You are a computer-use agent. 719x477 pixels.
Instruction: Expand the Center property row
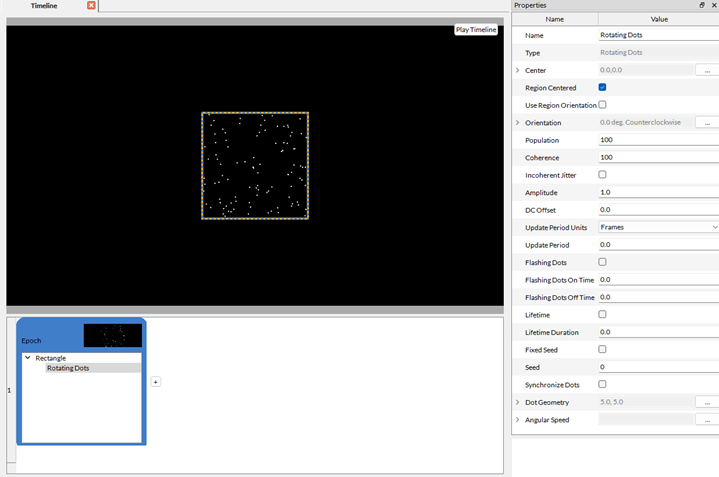[x=517, y=70]
